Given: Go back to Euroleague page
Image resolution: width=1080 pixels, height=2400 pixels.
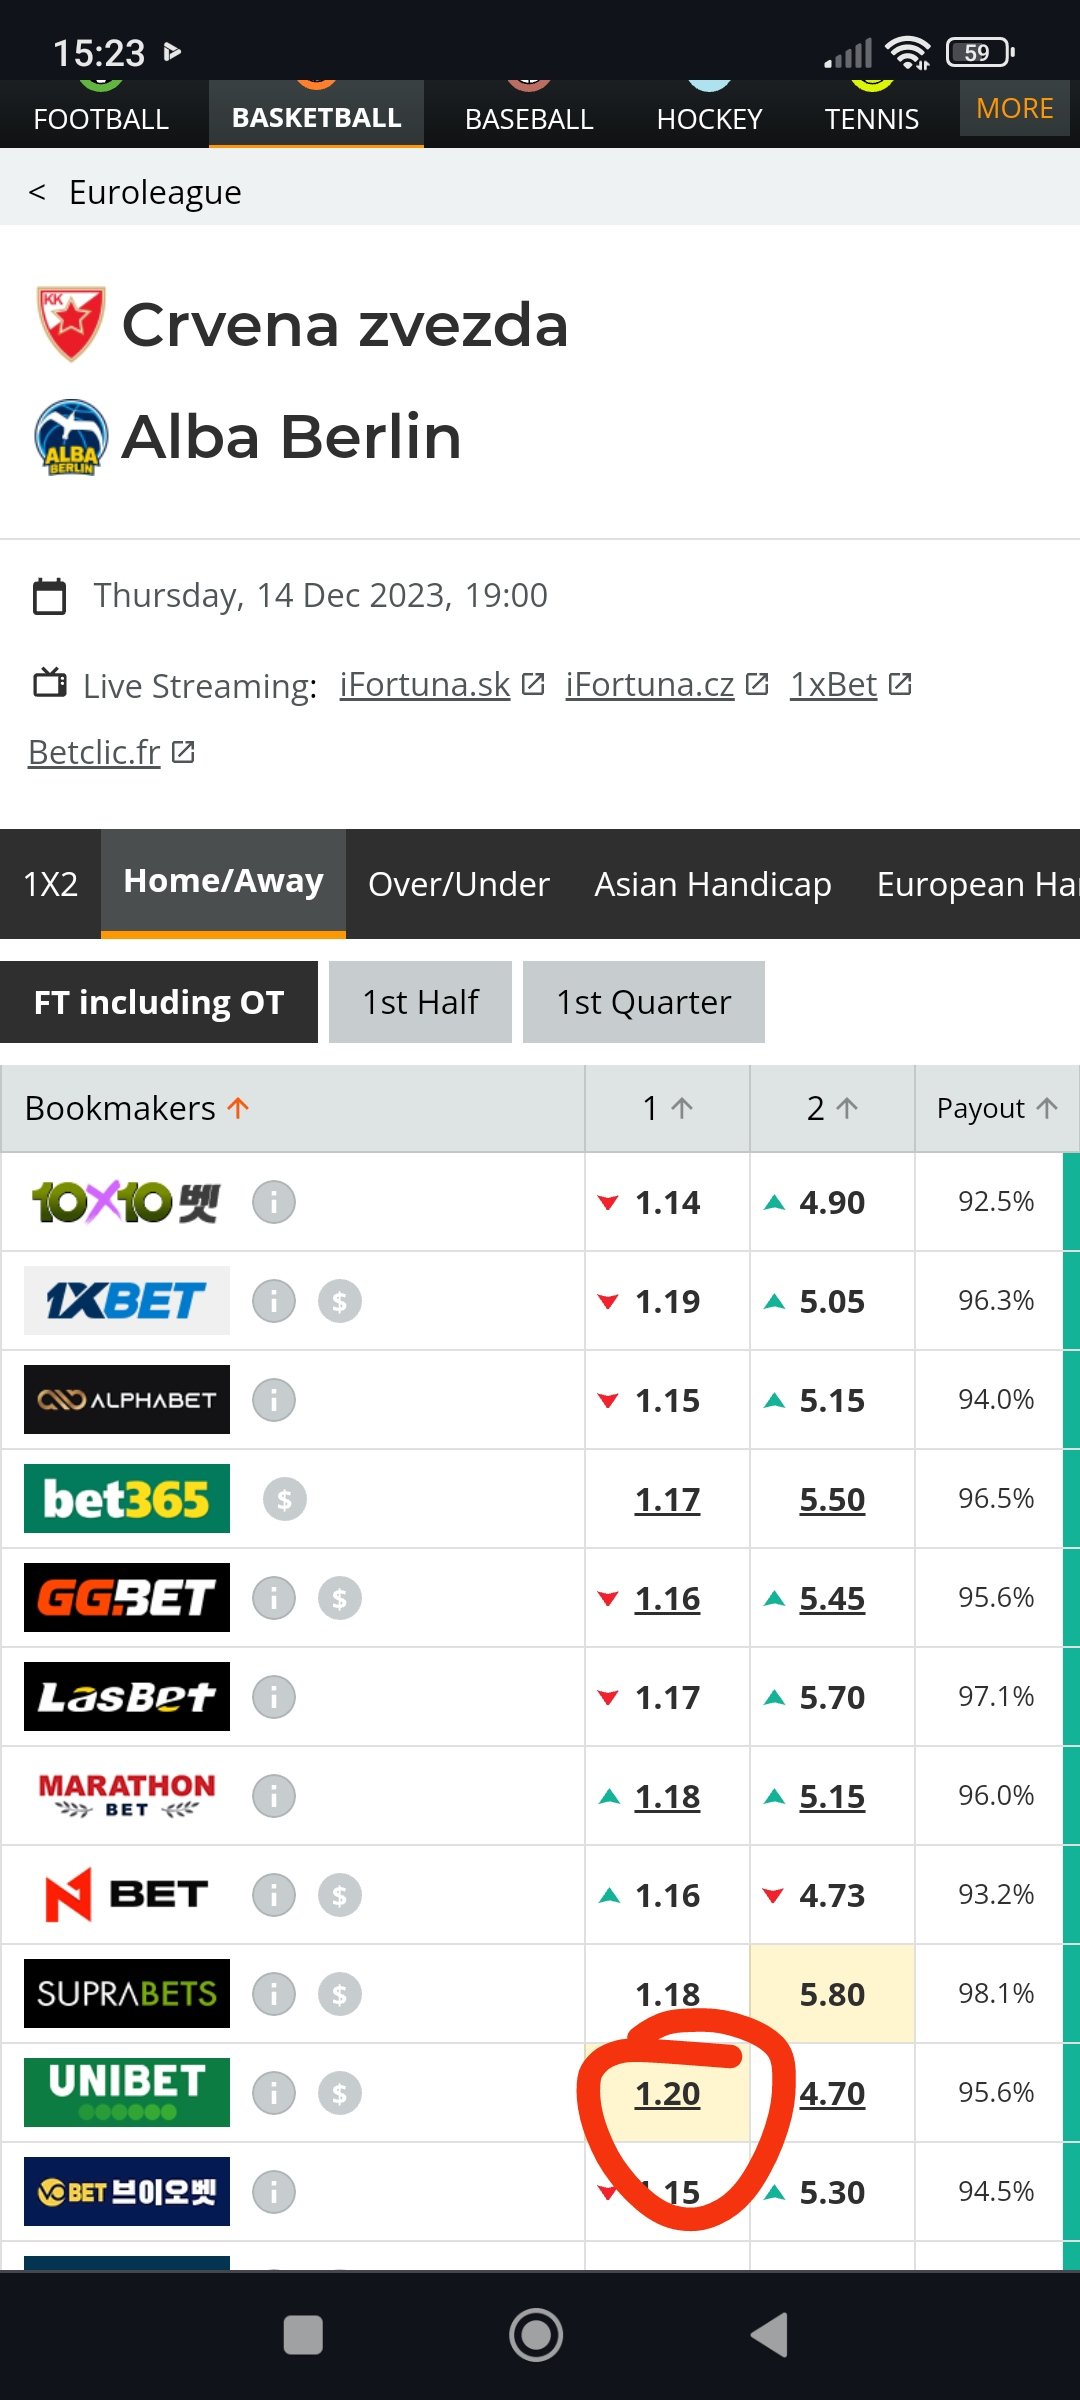Looking at the screenshot, I should 135,192.
